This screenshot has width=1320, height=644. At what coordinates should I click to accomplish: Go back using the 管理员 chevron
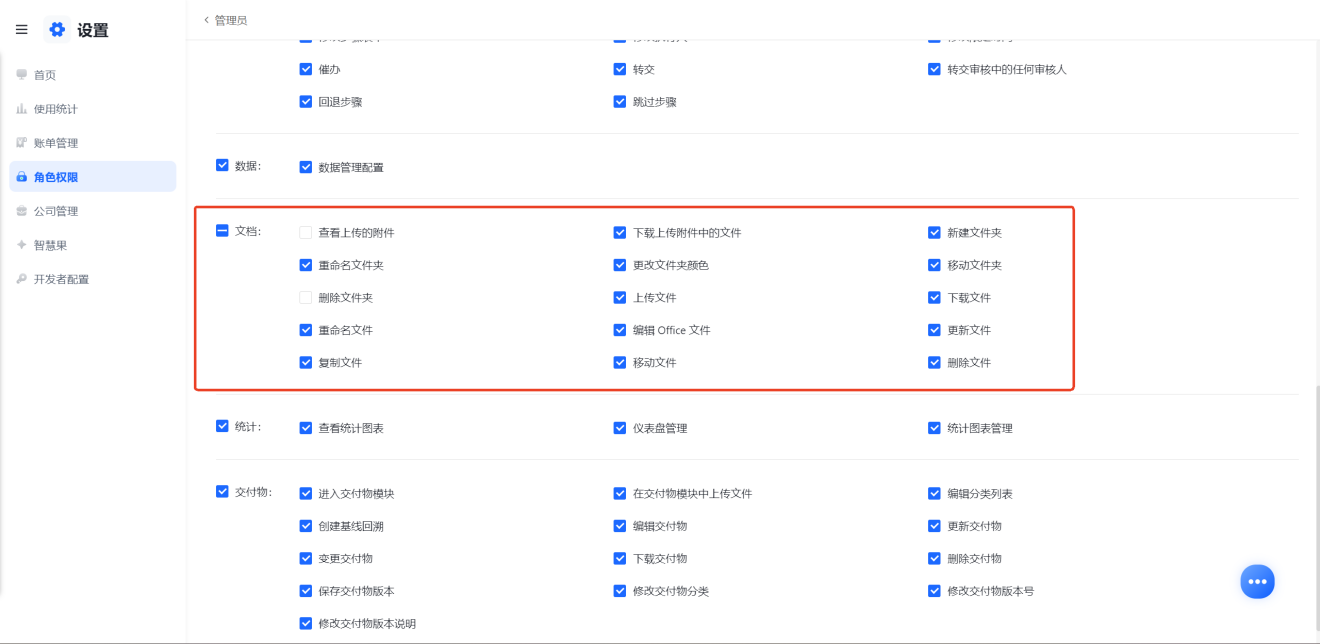coord(207,20)
